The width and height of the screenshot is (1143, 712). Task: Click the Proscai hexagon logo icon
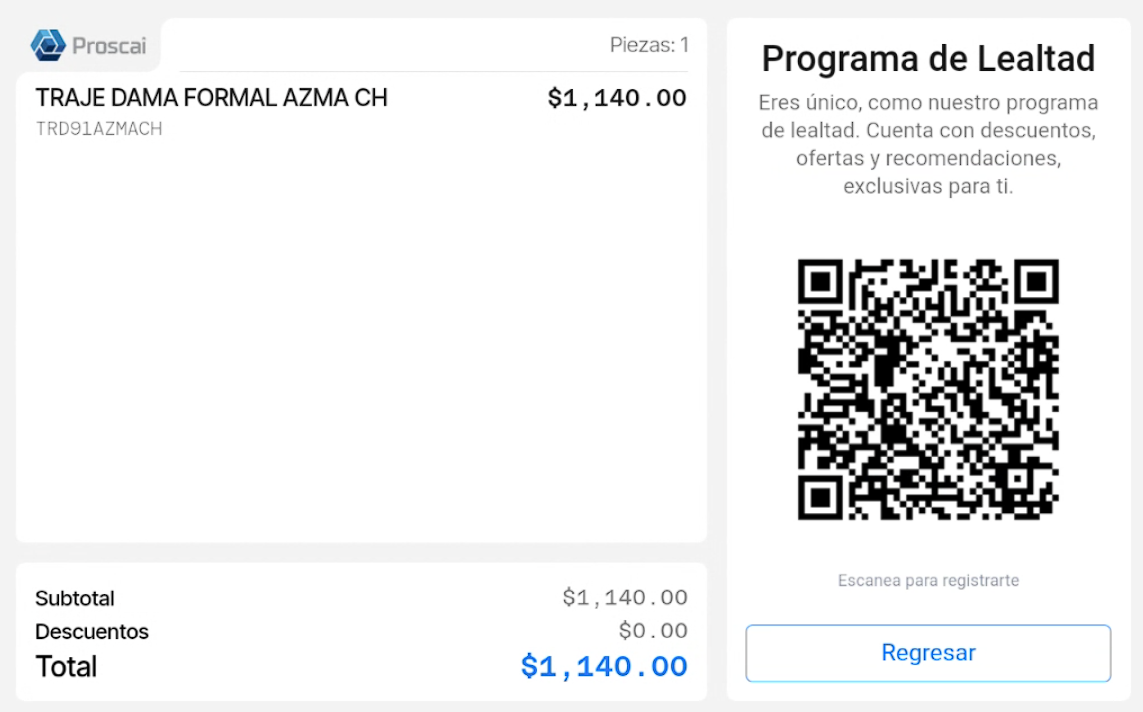48,45
